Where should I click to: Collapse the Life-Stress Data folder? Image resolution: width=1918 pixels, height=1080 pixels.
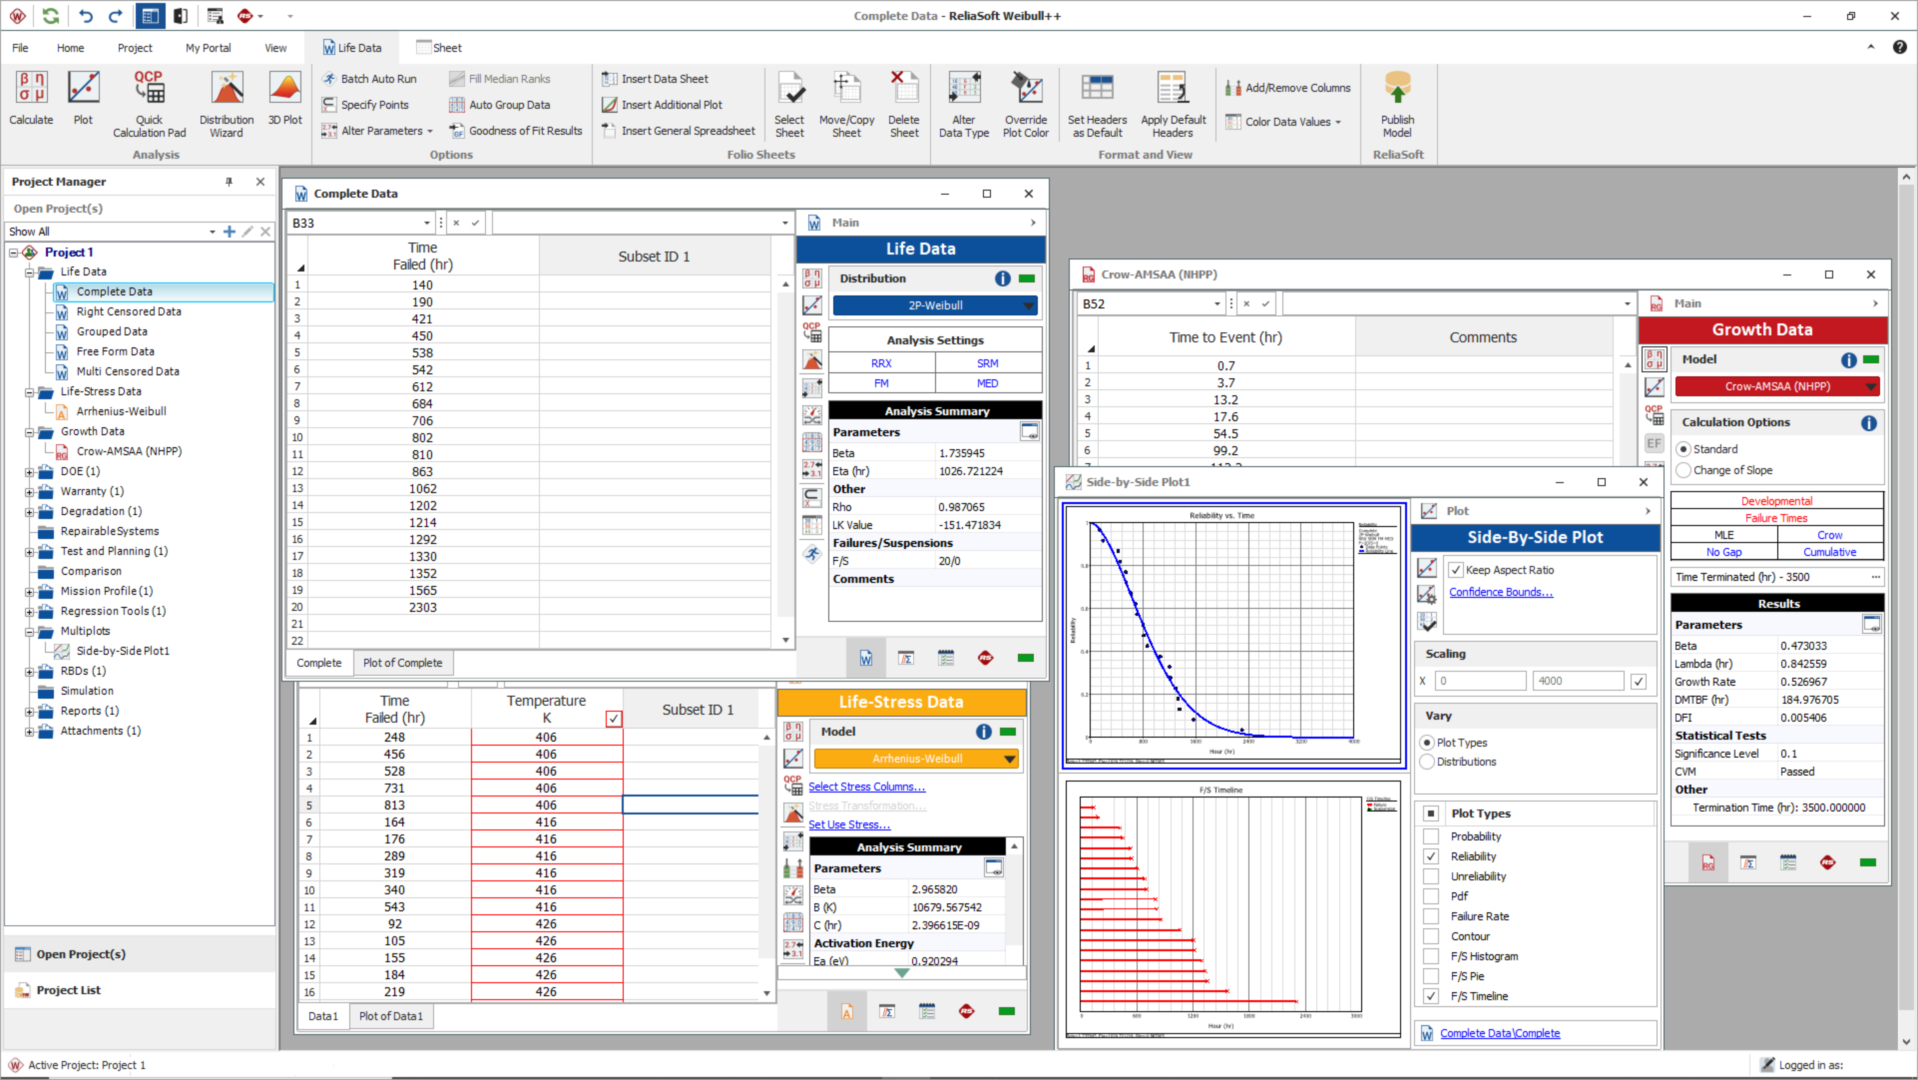[30, 392]
